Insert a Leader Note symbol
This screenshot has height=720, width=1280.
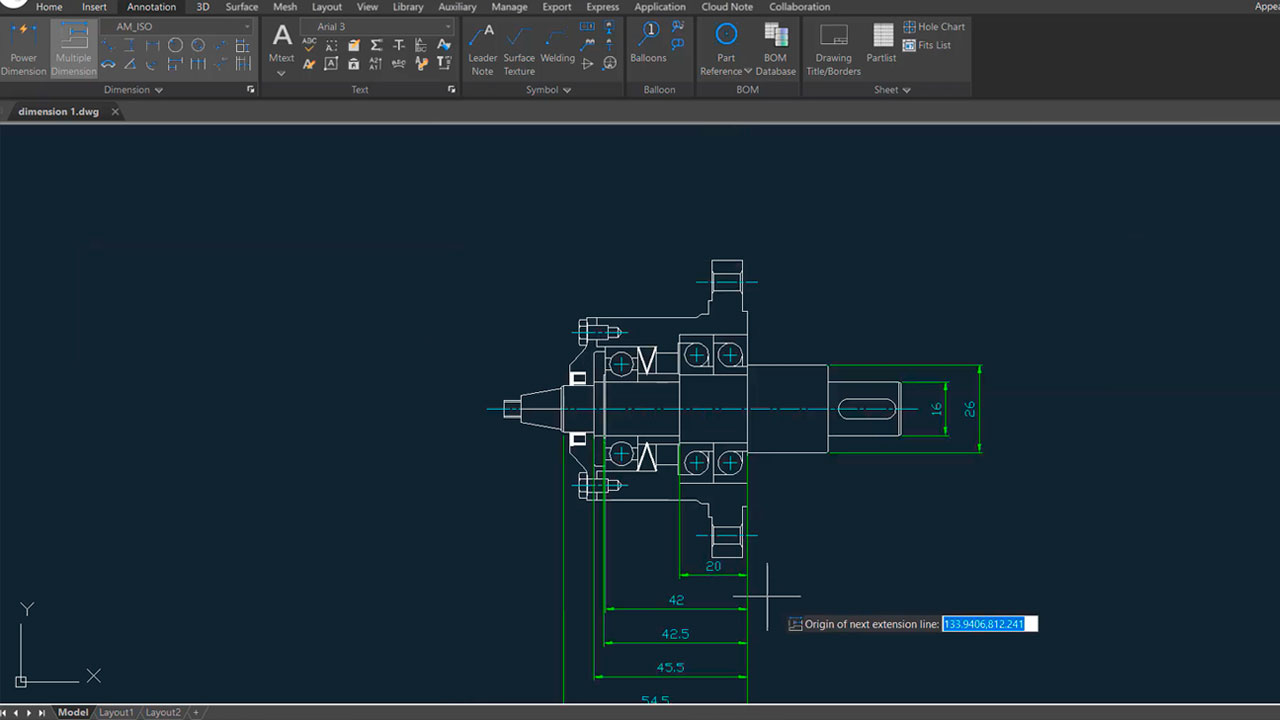(x=482, y=49)
